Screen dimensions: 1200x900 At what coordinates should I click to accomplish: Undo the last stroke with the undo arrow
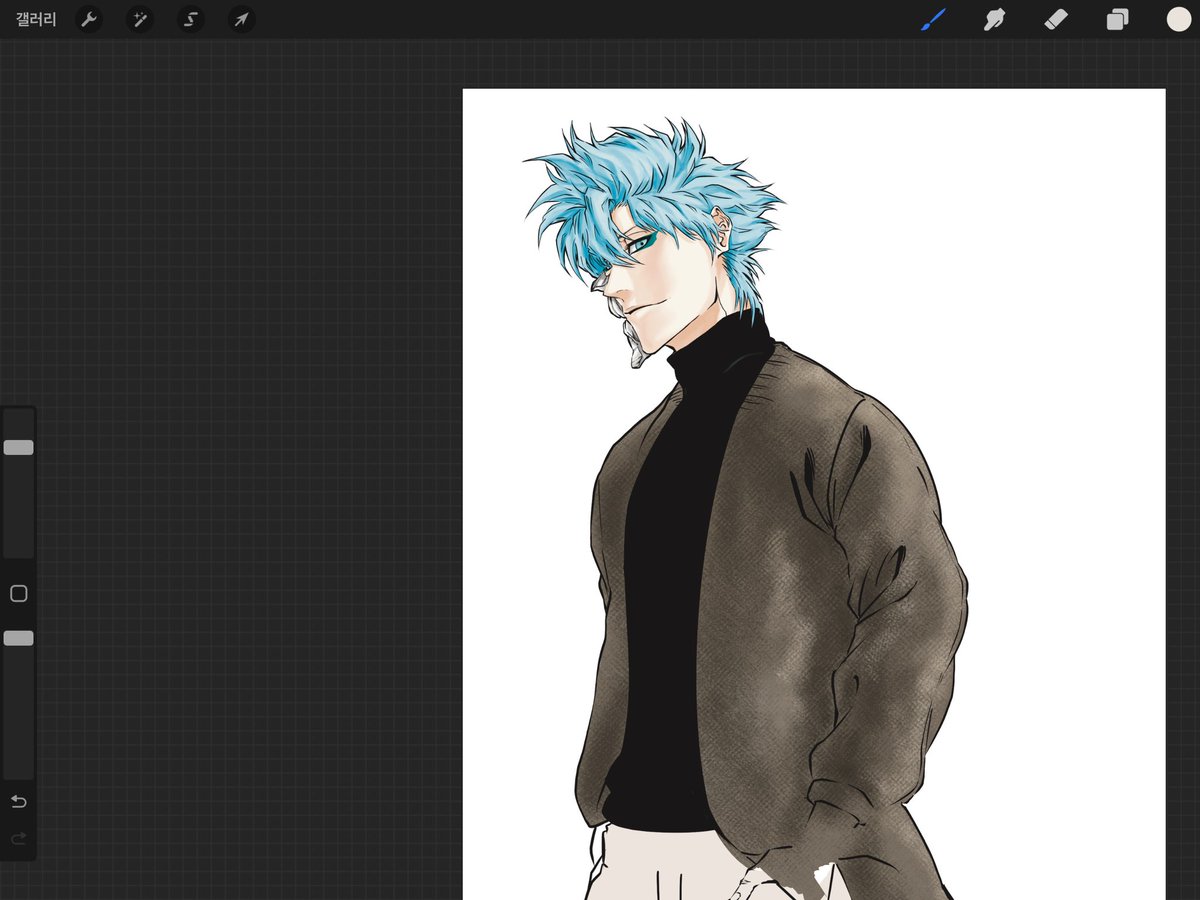coord(18,802)
